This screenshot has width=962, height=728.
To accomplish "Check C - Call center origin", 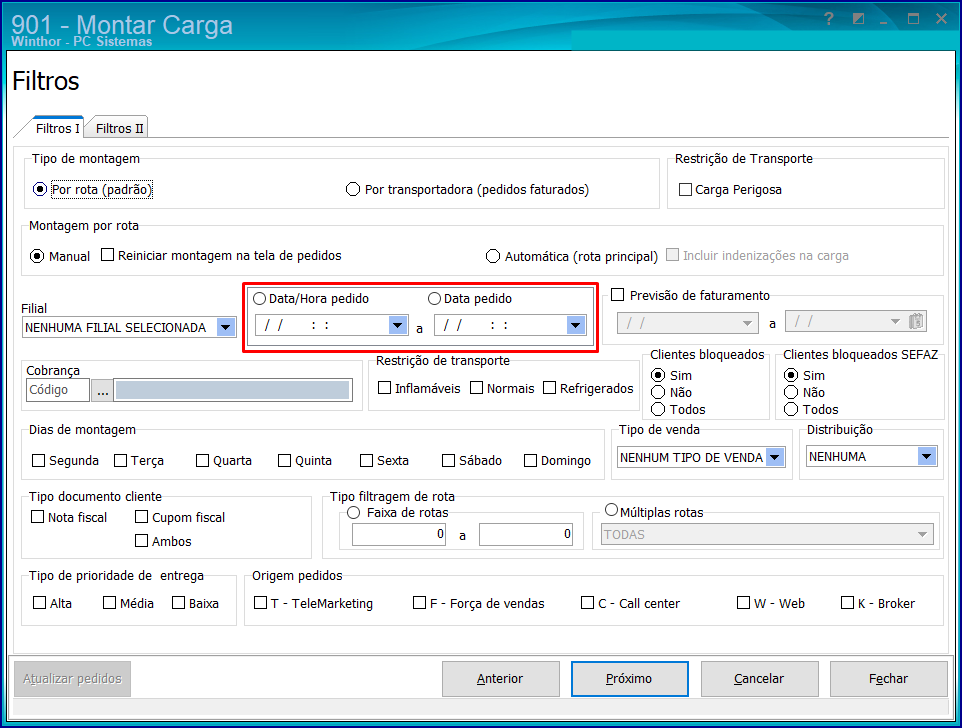I will tap(587, 603).
